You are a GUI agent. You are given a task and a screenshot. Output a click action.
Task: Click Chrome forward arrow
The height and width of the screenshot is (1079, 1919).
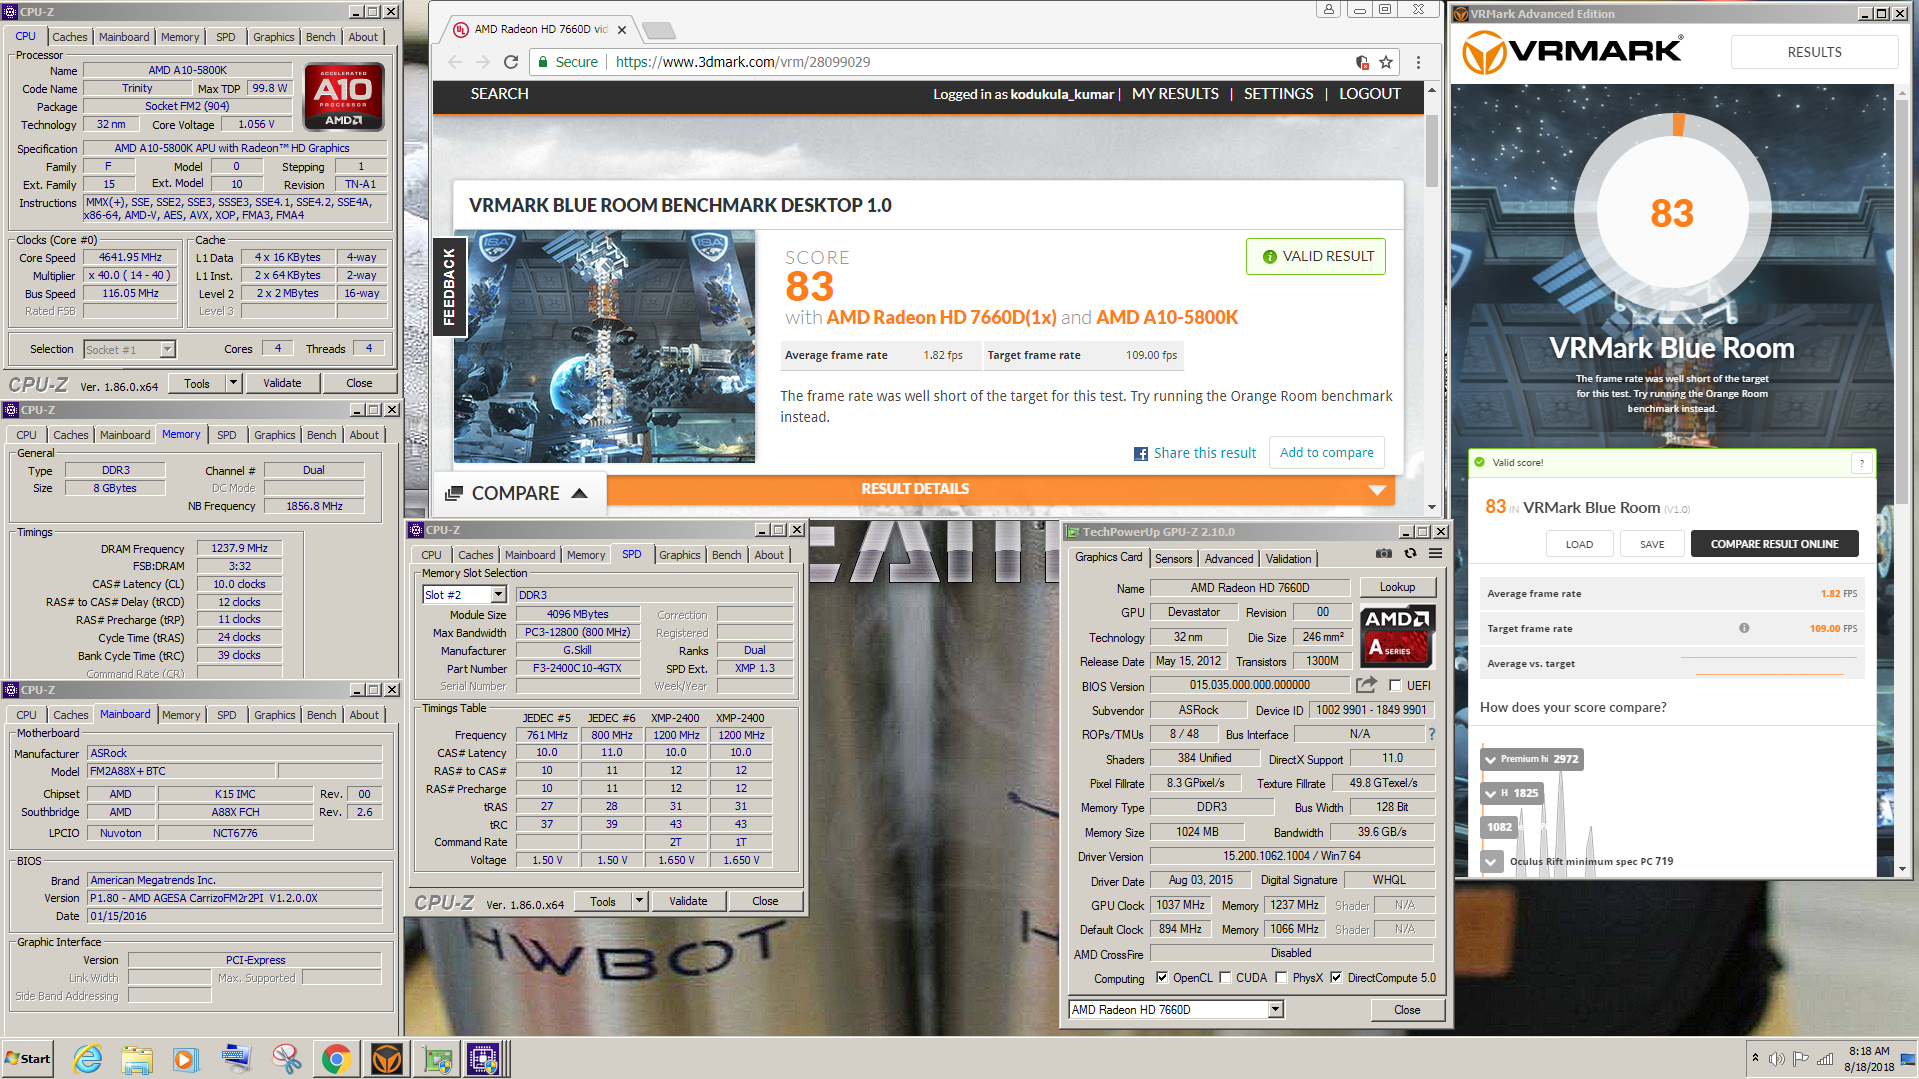(x=483, y=62)
